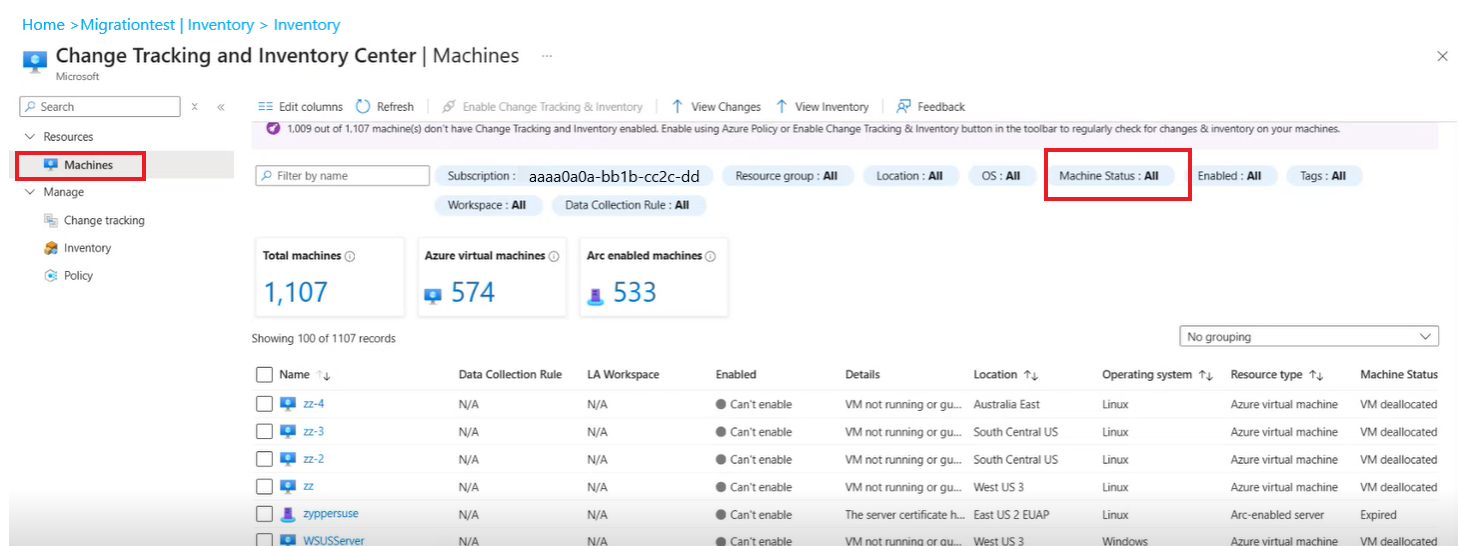Screen dimensions: 1458x546
Task: Check the box for machine zz
Action: [x=264, y=487]
